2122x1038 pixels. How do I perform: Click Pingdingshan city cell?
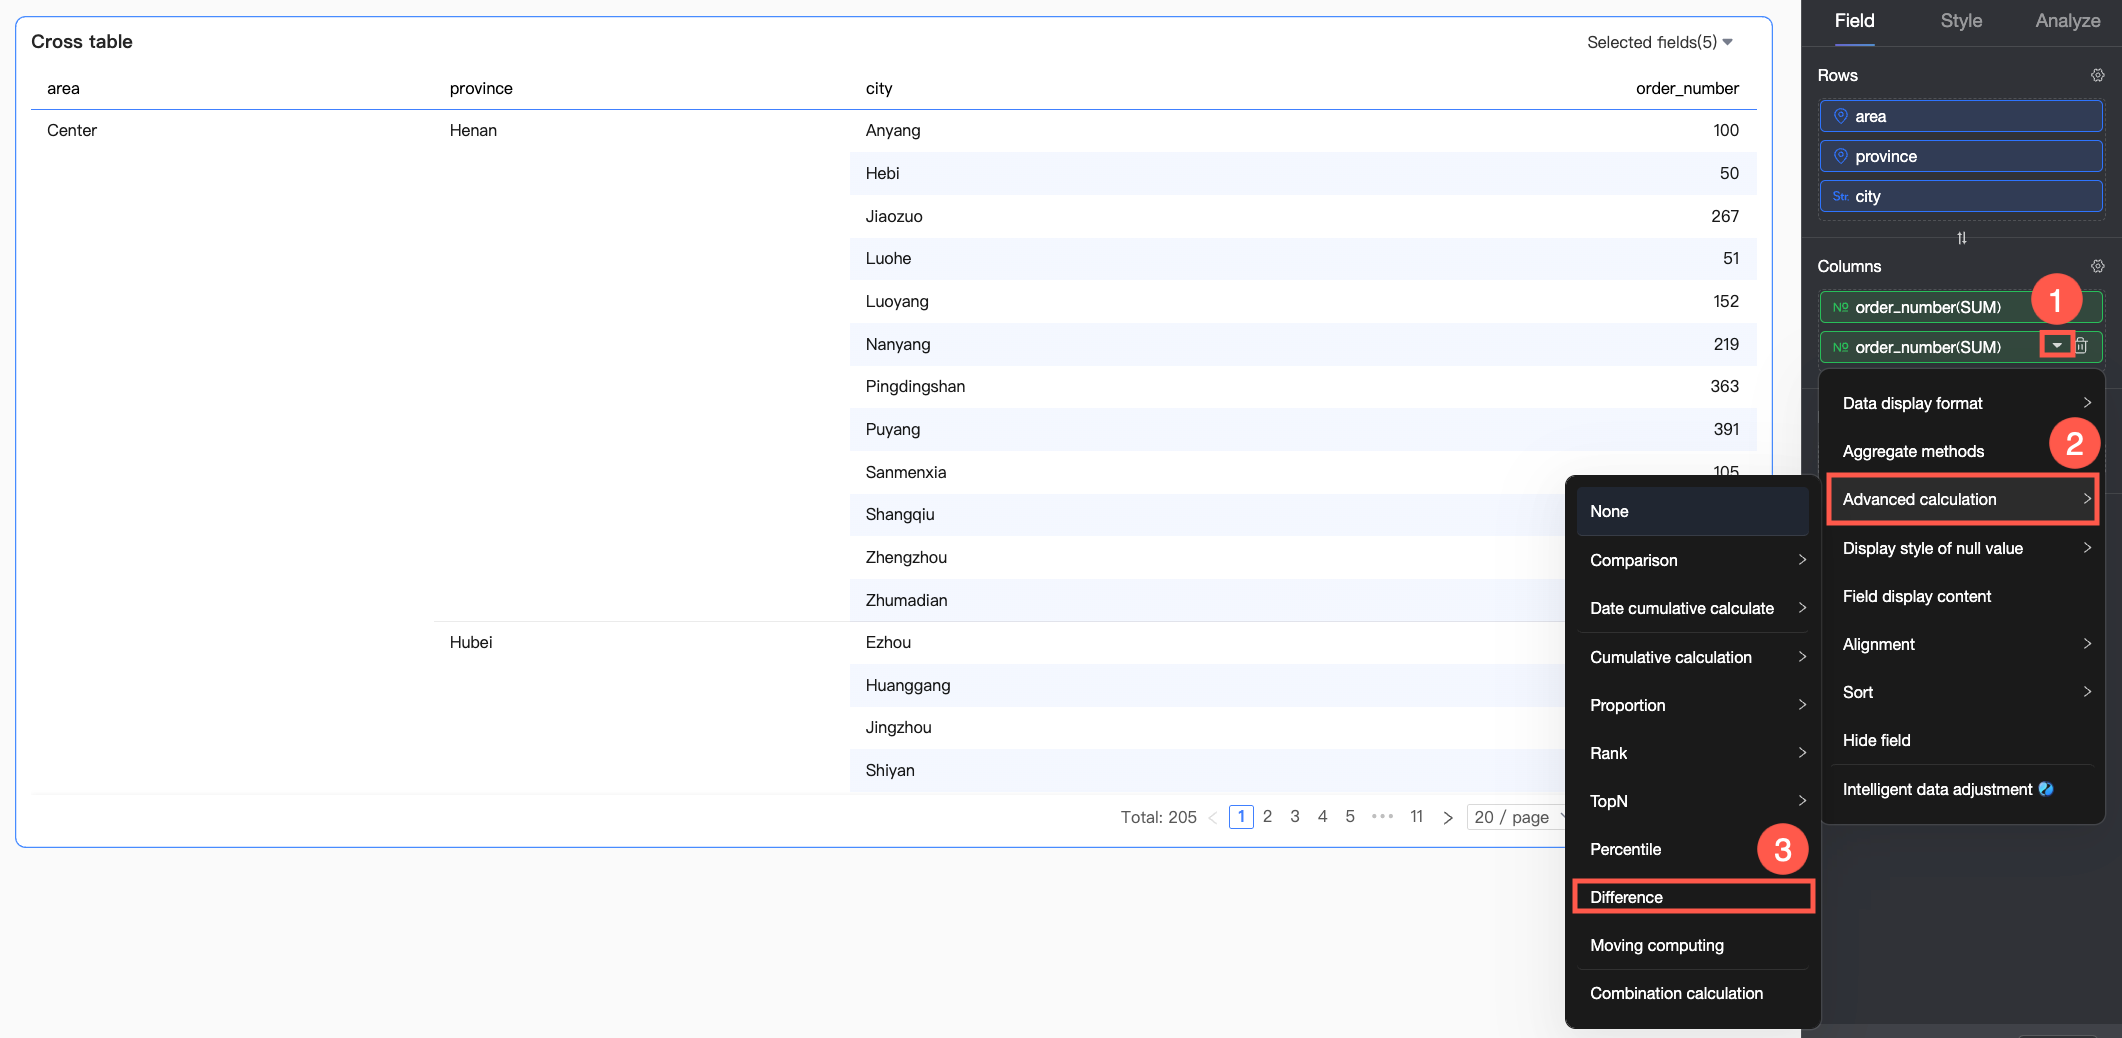click(x=915, y=386)
